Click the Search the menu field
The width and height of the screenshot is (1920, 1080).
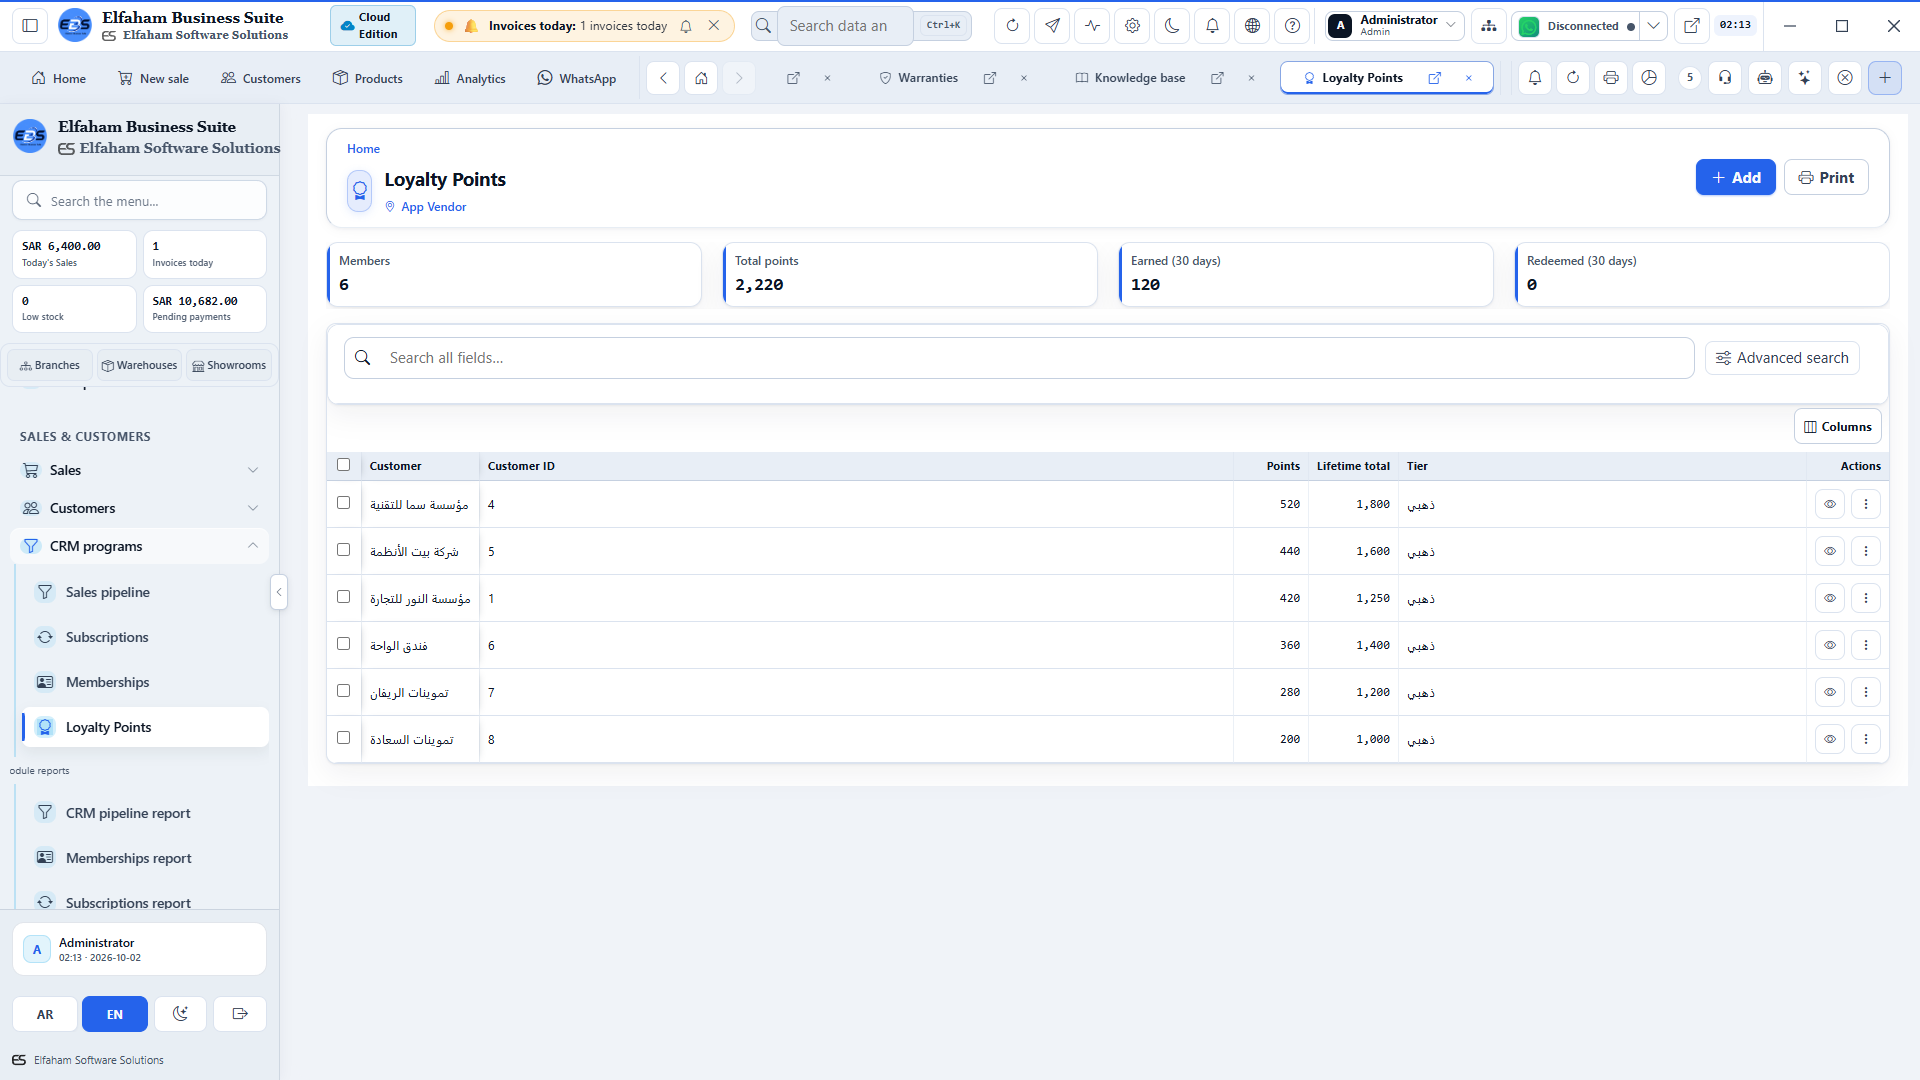pyautogui.click(x=140, y=201)
